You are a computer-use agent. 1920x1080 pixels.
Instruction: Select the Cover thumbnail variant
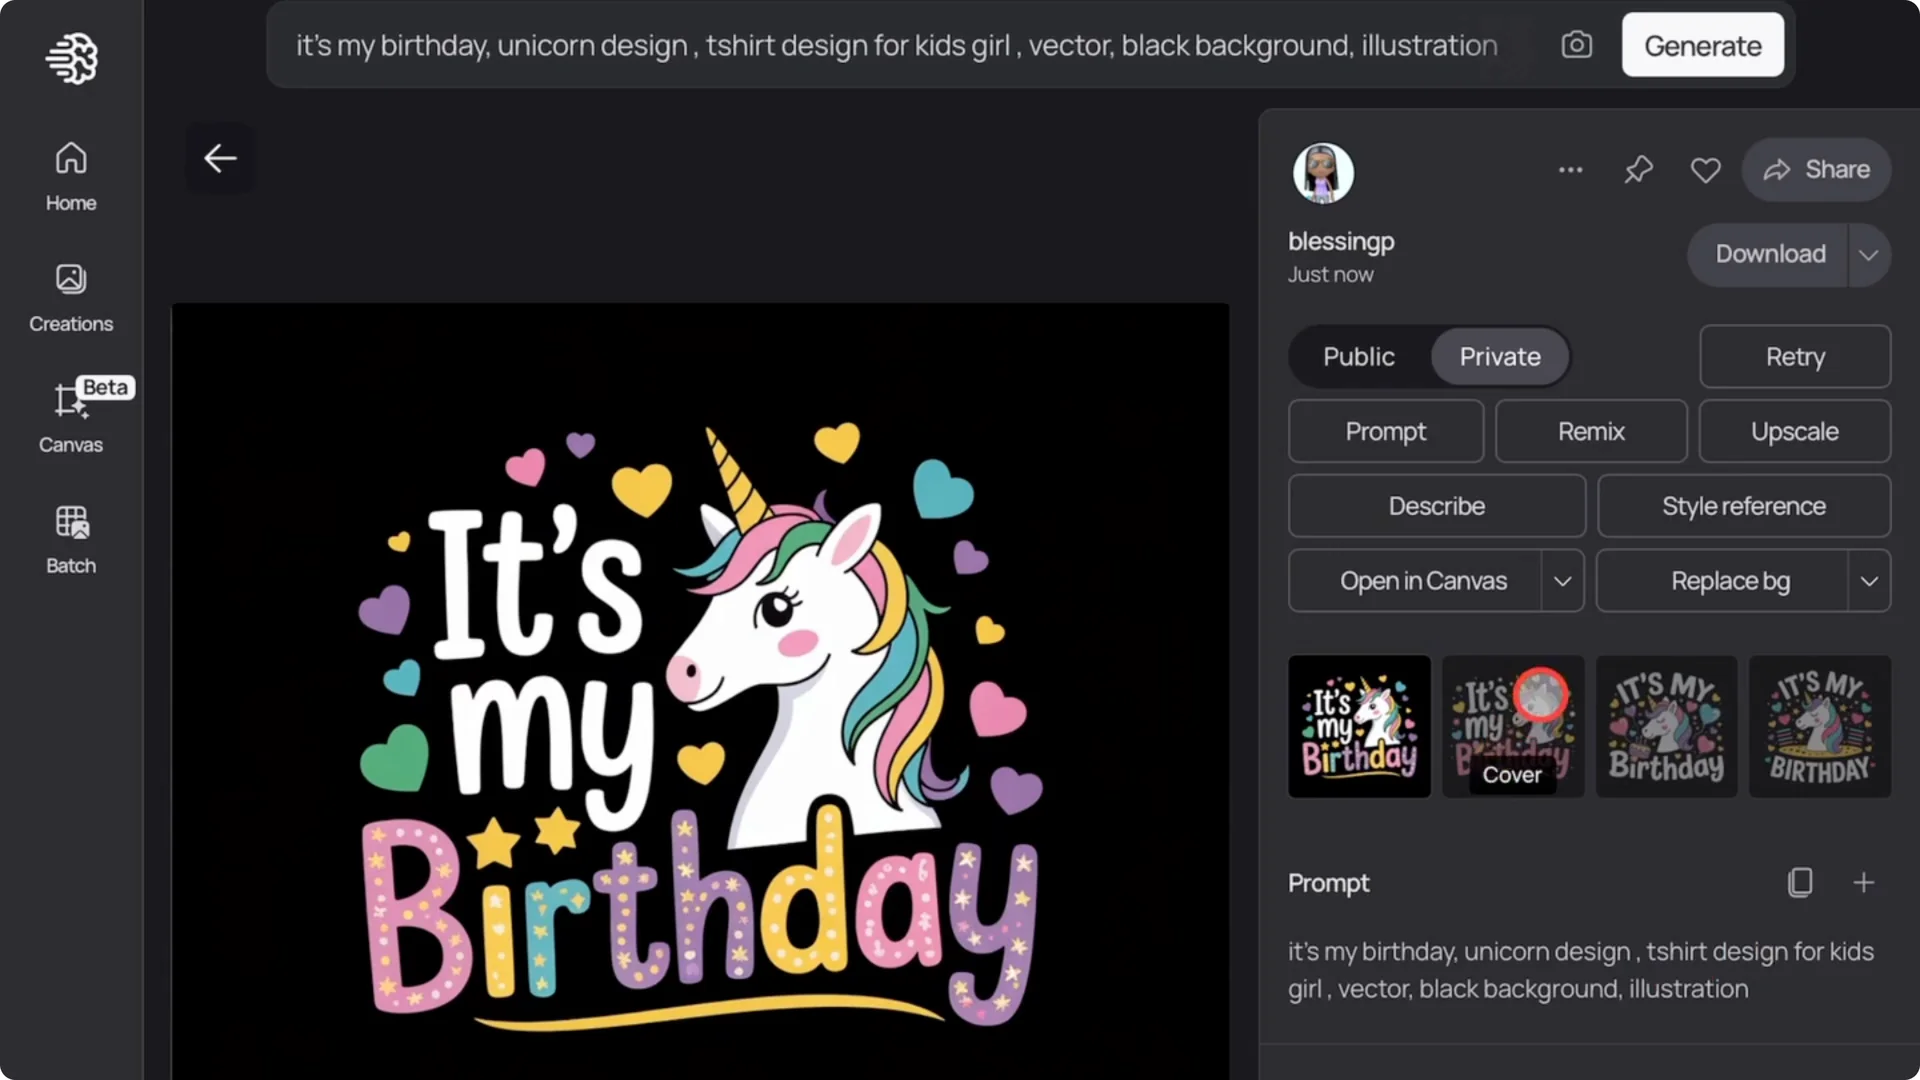(1512, 726)
